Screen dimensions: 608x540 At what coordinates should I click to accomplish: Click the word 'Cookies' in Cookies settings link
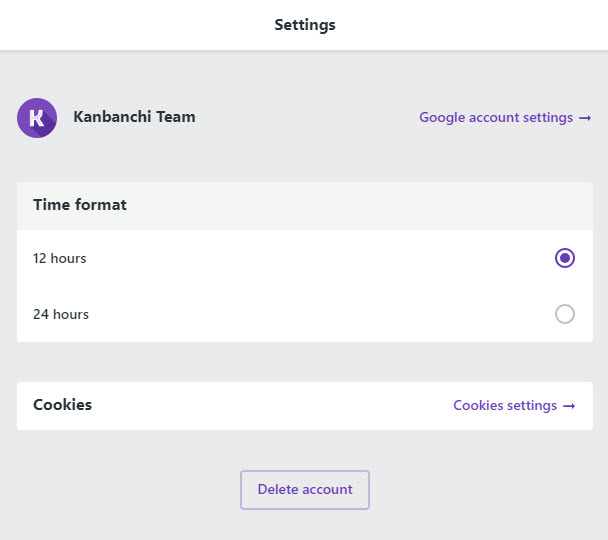pyautogui.click(x=478, y=405)
